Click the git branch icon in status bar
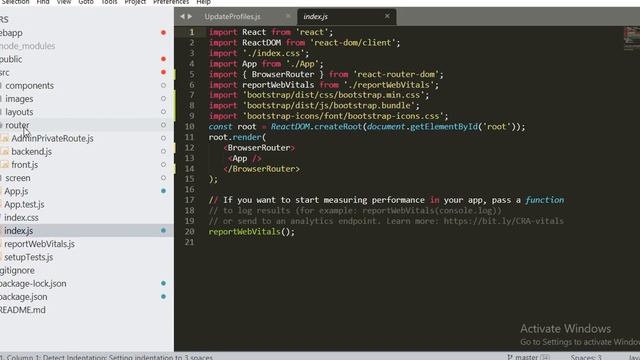640x360 pixels. (510, 357)
